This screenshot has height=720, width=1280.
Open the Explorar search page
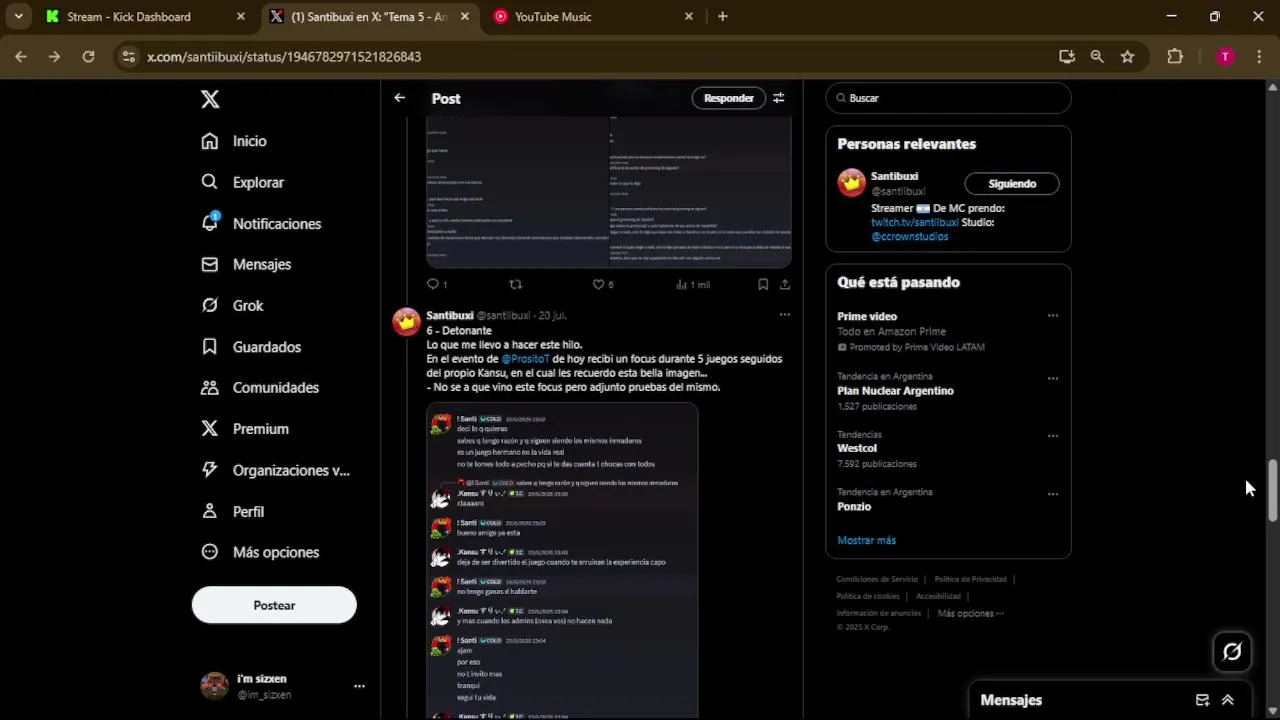(x=243, y=182)
